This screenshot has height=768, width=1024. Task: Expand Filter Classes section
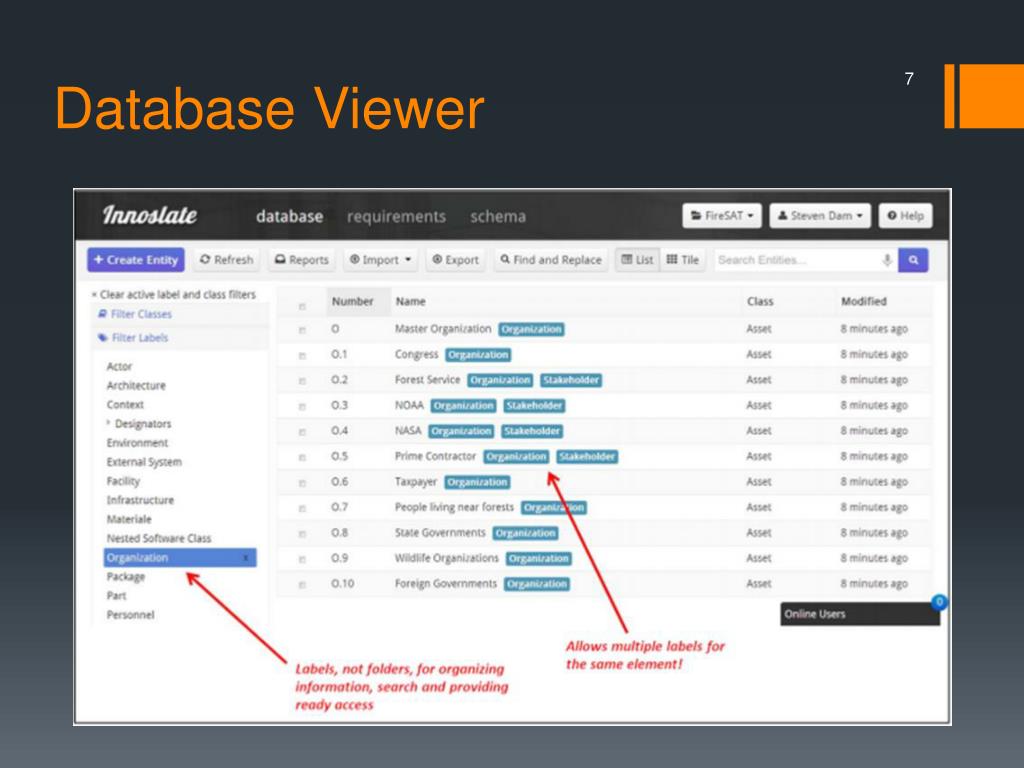[135, 314]
